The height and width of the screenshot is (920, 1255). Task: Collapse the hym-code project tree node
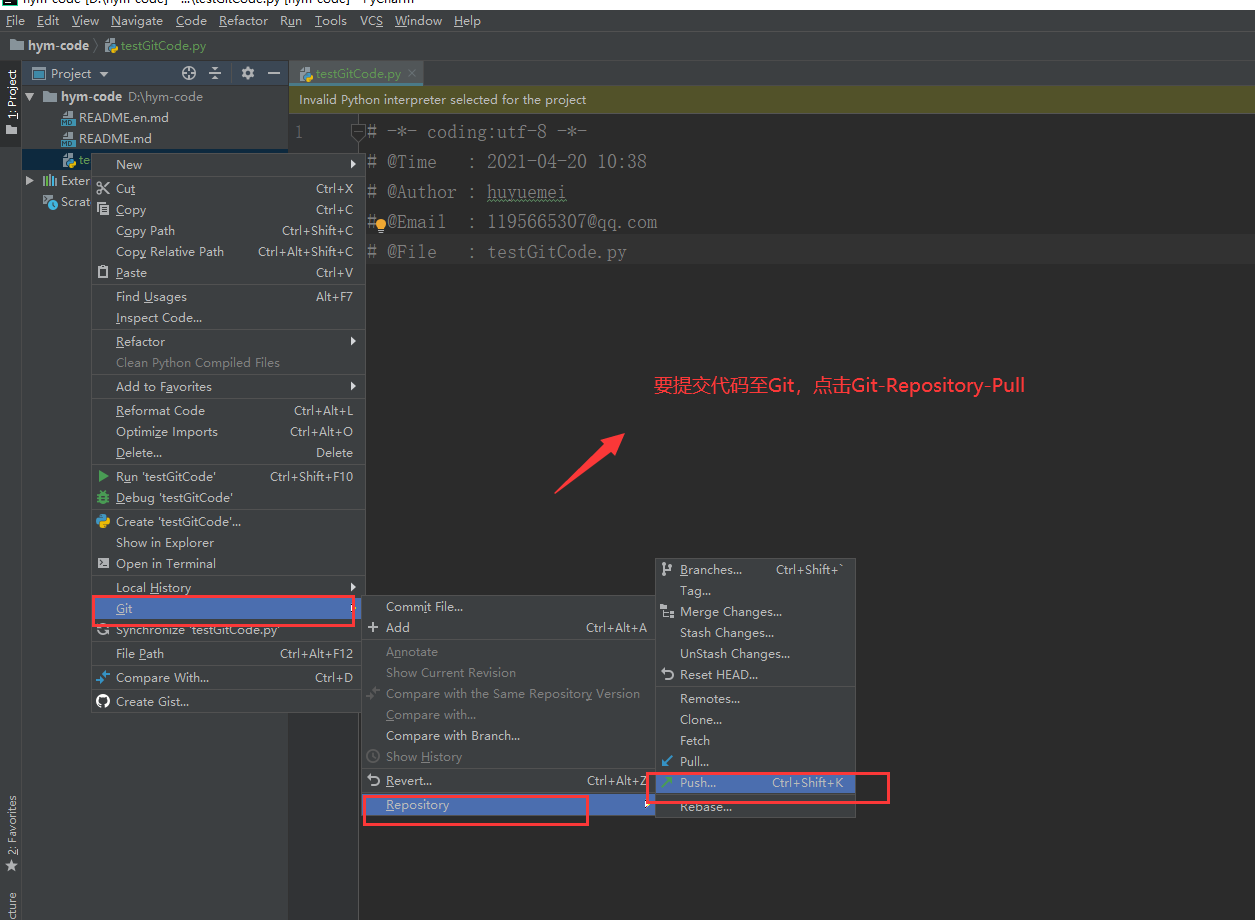30,97
